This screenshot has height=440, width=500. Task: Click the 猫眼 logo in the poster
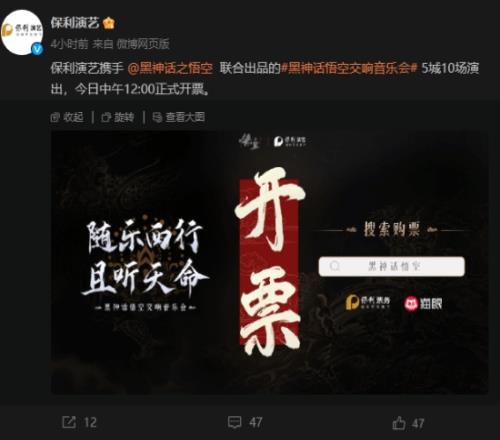tap(423, 303)
